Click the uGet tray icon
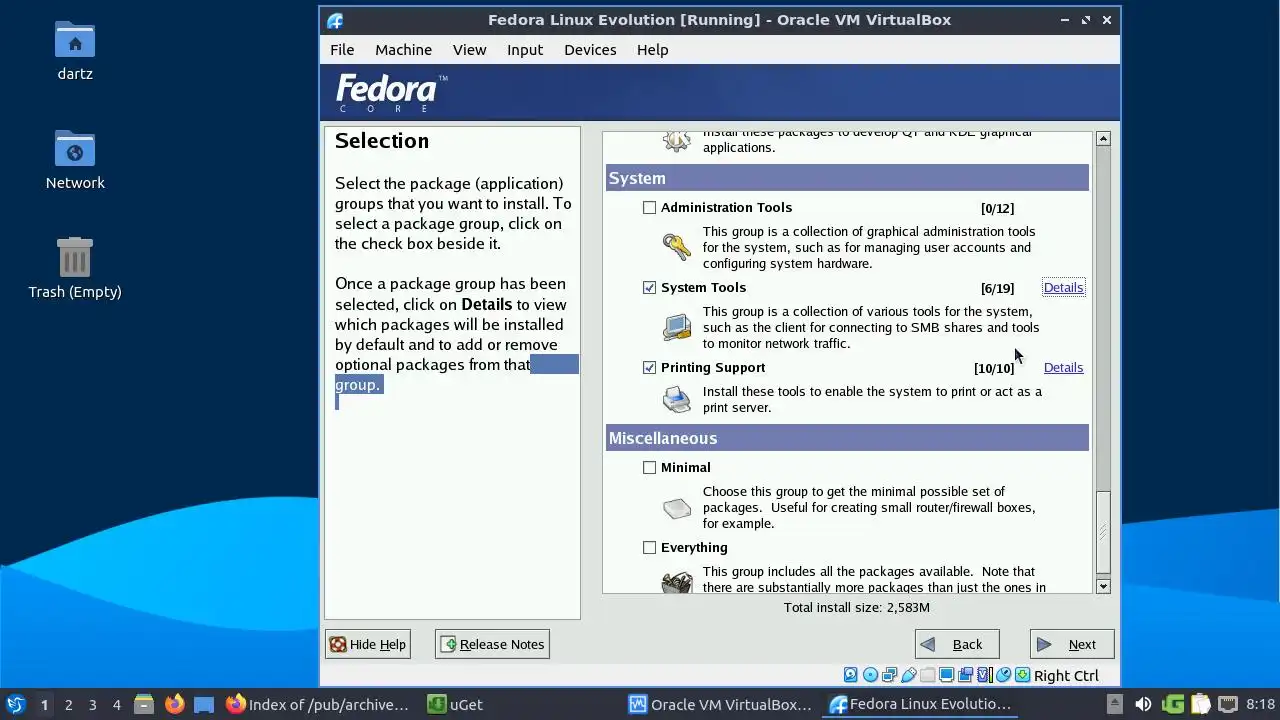The height and width of the screenshot is (720, 1280). (1173, 704)
